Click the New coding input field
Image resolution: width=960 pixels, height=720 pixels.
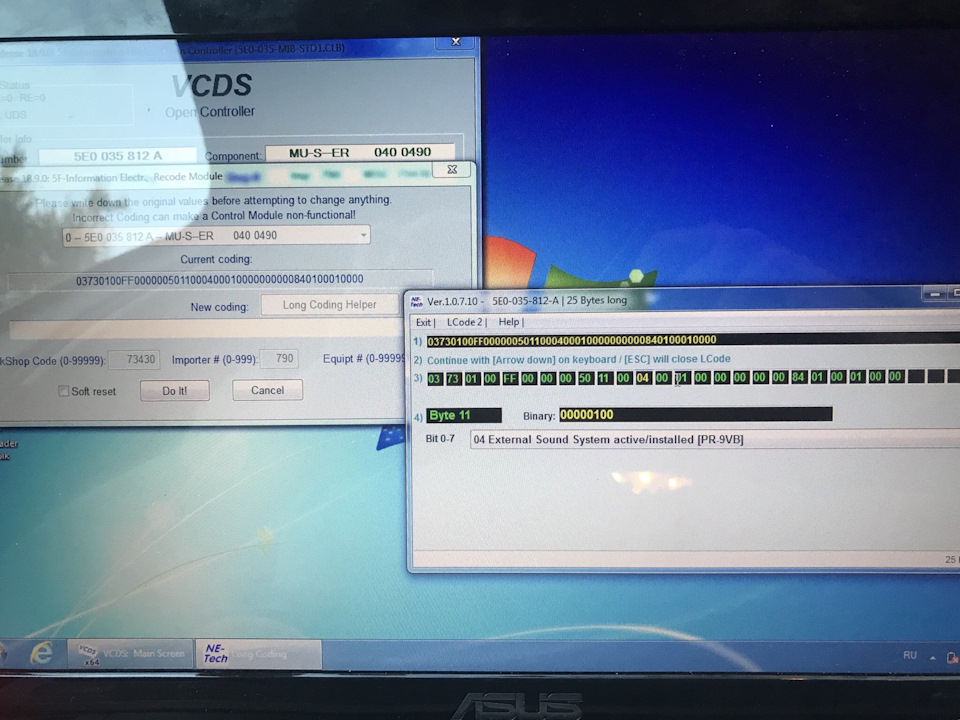tap(205, 329)
